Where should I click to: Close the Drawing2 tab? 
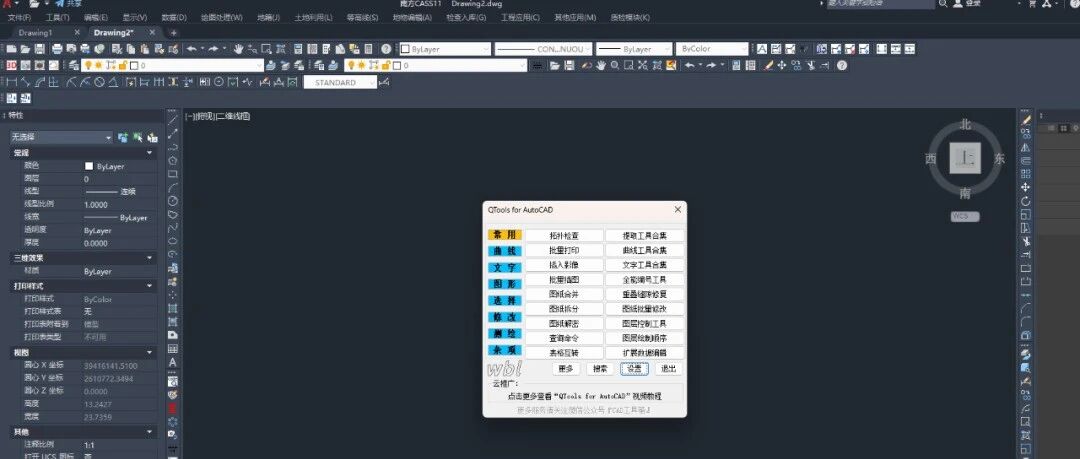click(152, 32)
